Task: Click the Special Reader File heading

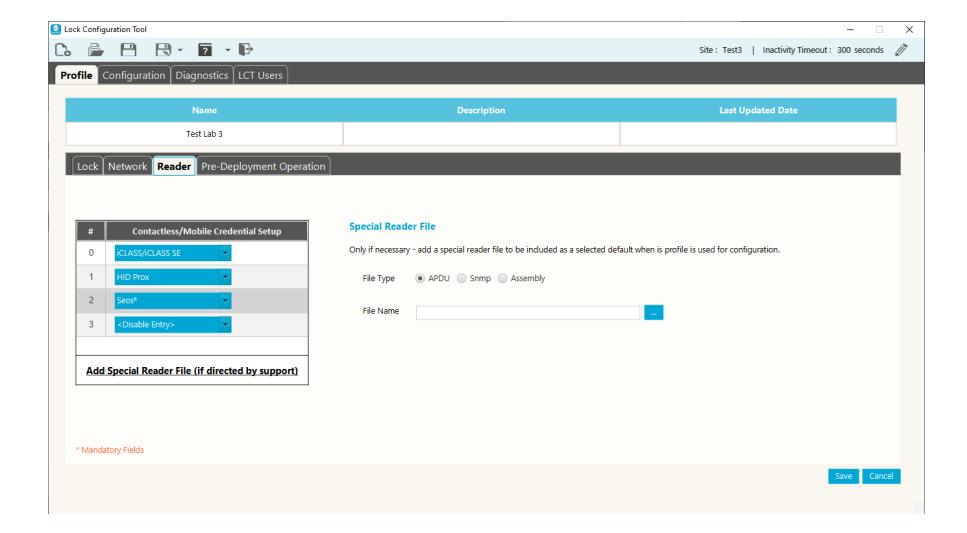Action: pyautogui.click(x=392, y=226)
